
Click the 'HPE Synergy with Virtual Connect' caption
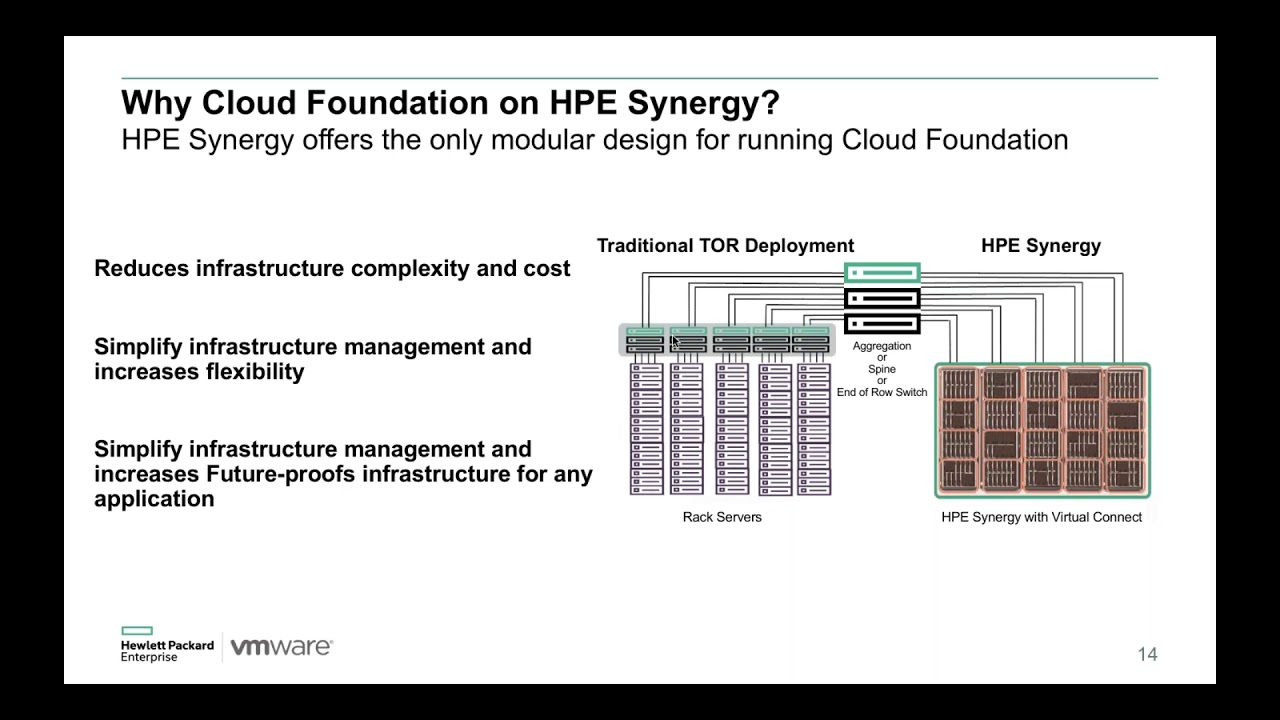point(1041,517)
